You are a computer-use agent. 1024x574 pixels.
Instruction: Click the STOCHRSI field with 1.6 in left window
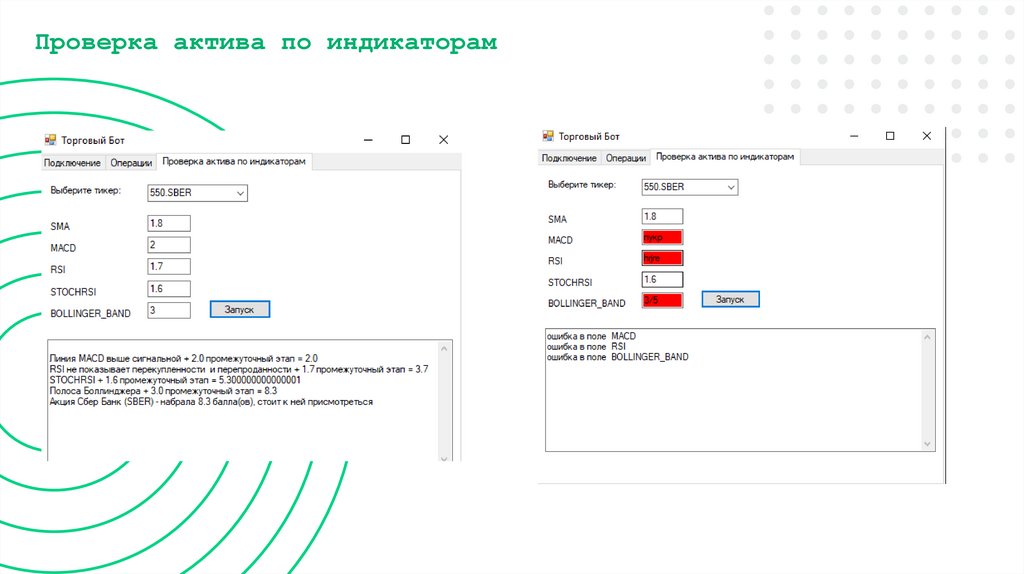(168, 289)
